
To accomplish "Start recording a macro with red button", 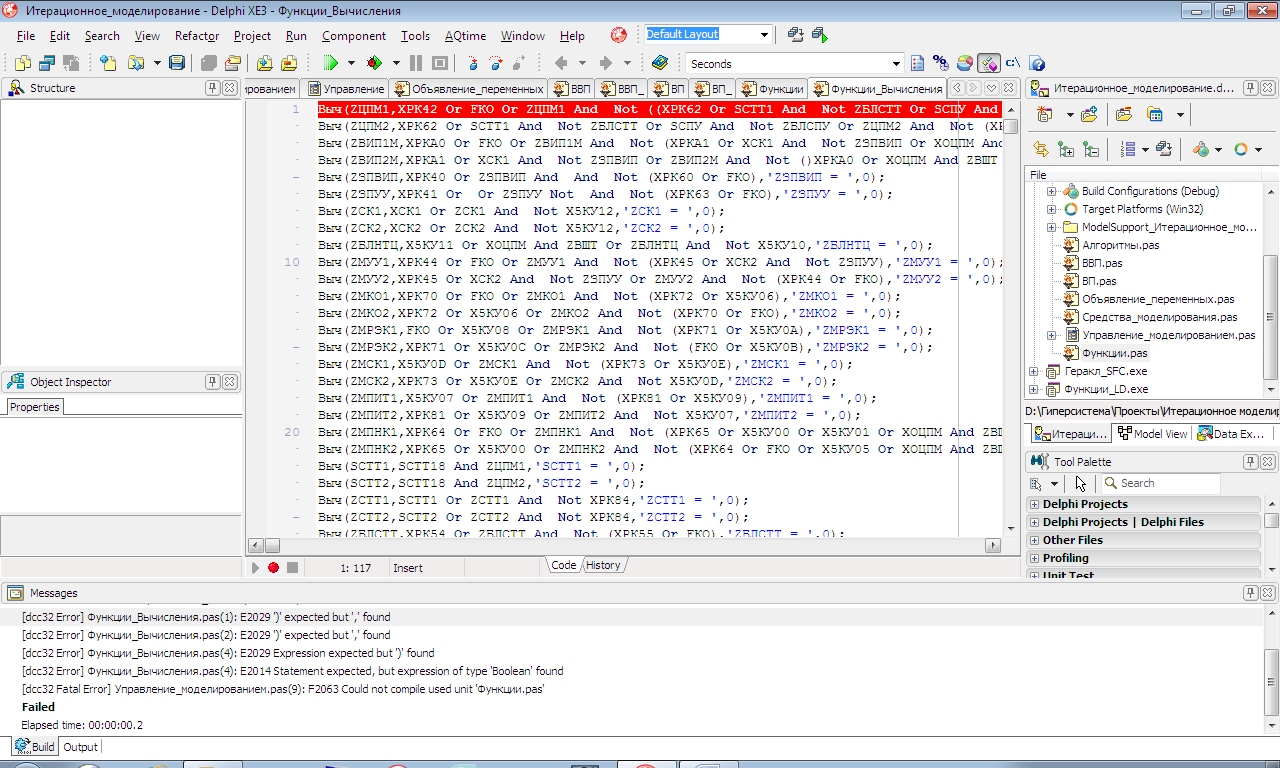I will tap(273, 567).
